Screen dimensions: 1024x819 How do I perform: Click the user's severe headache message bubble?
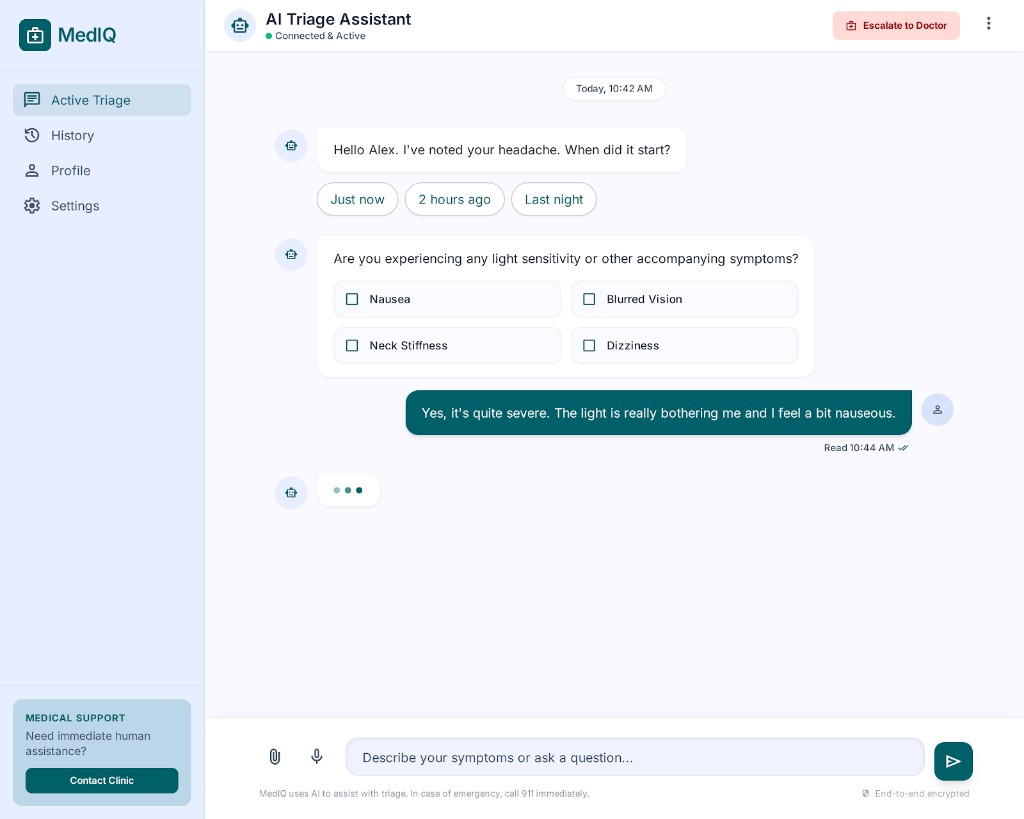(x=658, y=413)
